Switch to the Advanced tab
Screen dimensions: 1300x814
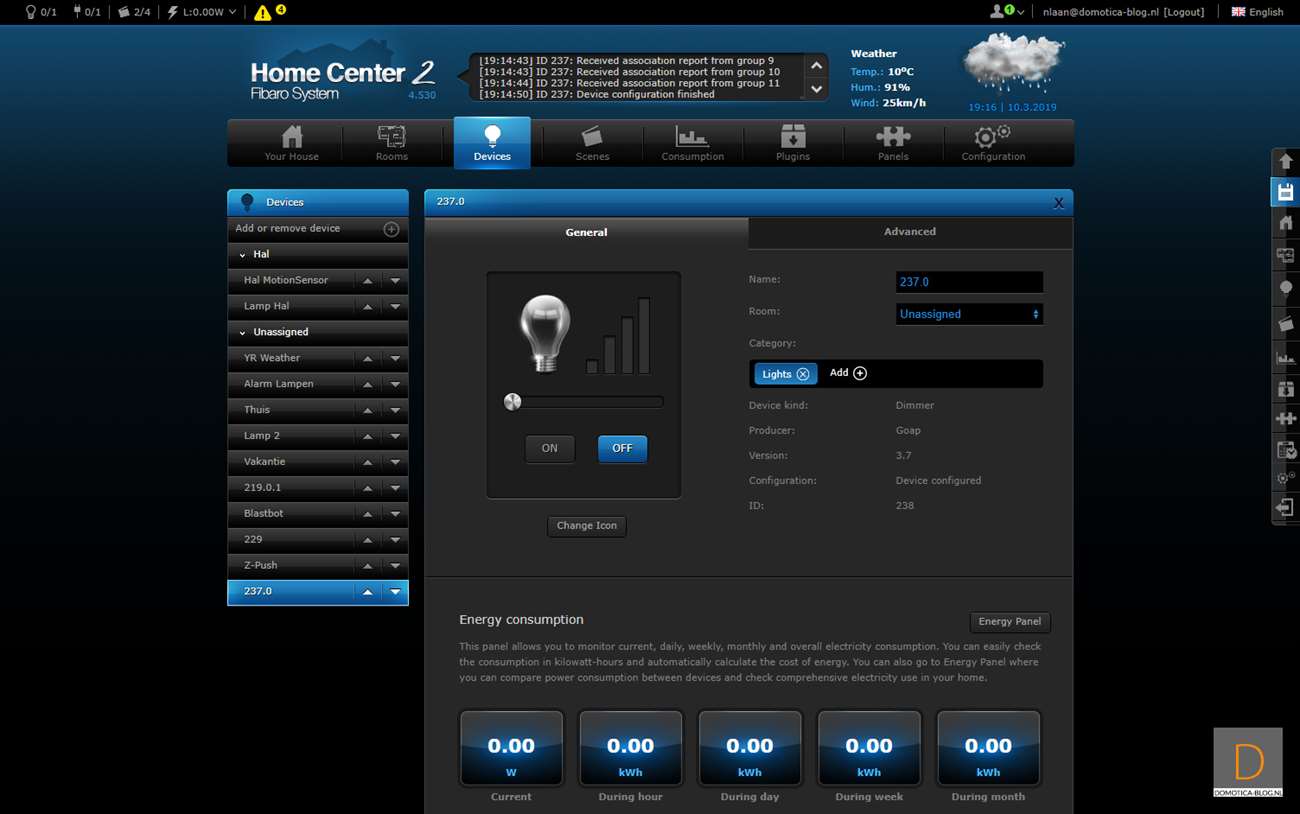pos(910,232)
